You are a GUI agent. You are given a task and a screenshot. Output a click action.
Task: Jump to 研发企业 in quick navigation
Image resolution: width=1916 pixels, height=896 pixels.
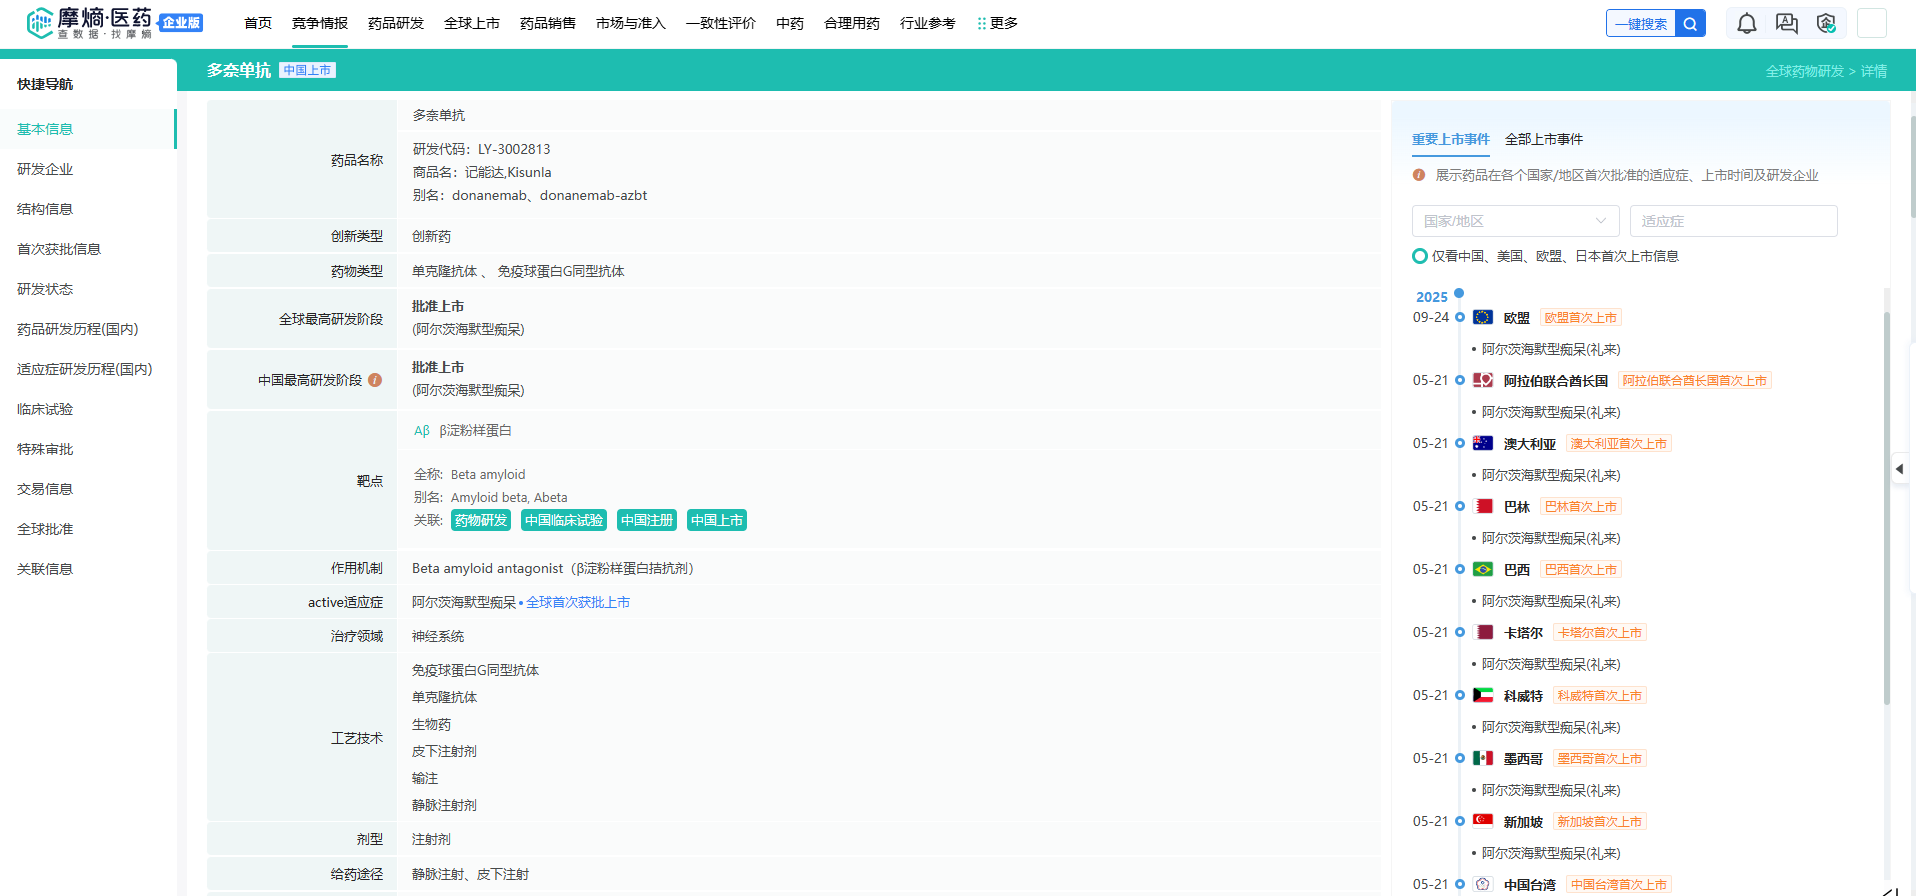pyautogui.click(x=45, y=169)
